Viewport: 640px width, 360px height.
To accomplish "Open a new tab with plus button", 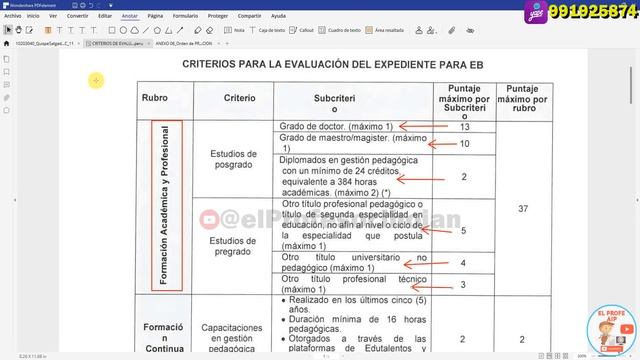I will 227,43.
